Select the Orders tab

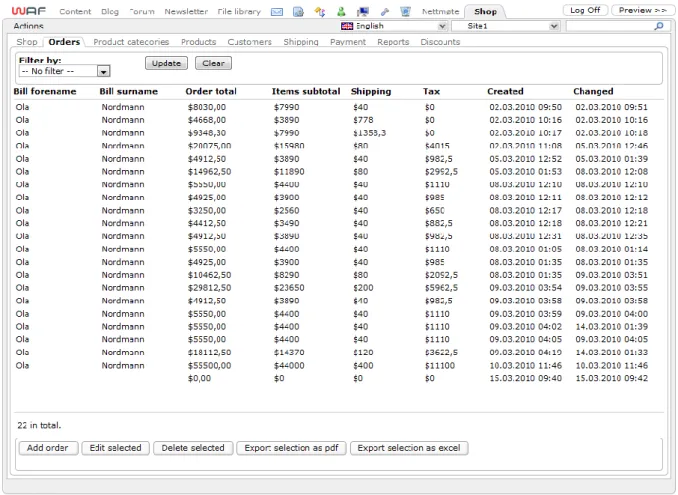point(64,42)
